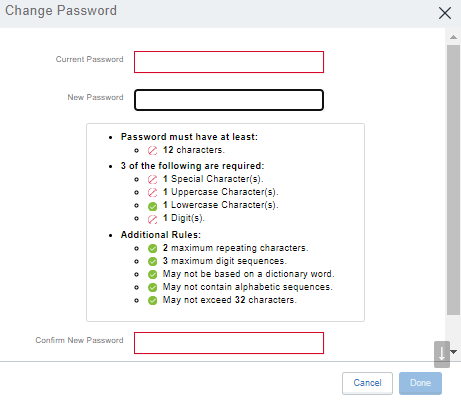Select the Confirm New Password field
The height and width of the screenshot is (401, 461).
click(x=229, y=343)
